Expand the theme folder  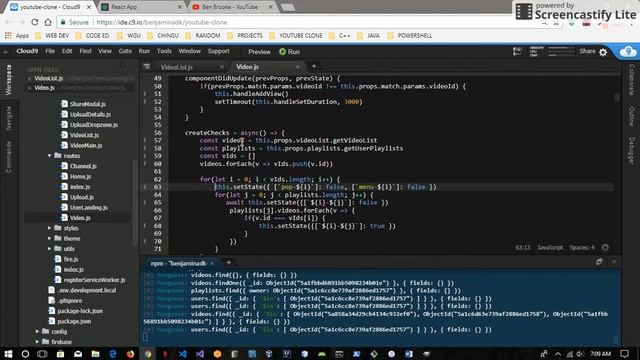coord(49,238)
